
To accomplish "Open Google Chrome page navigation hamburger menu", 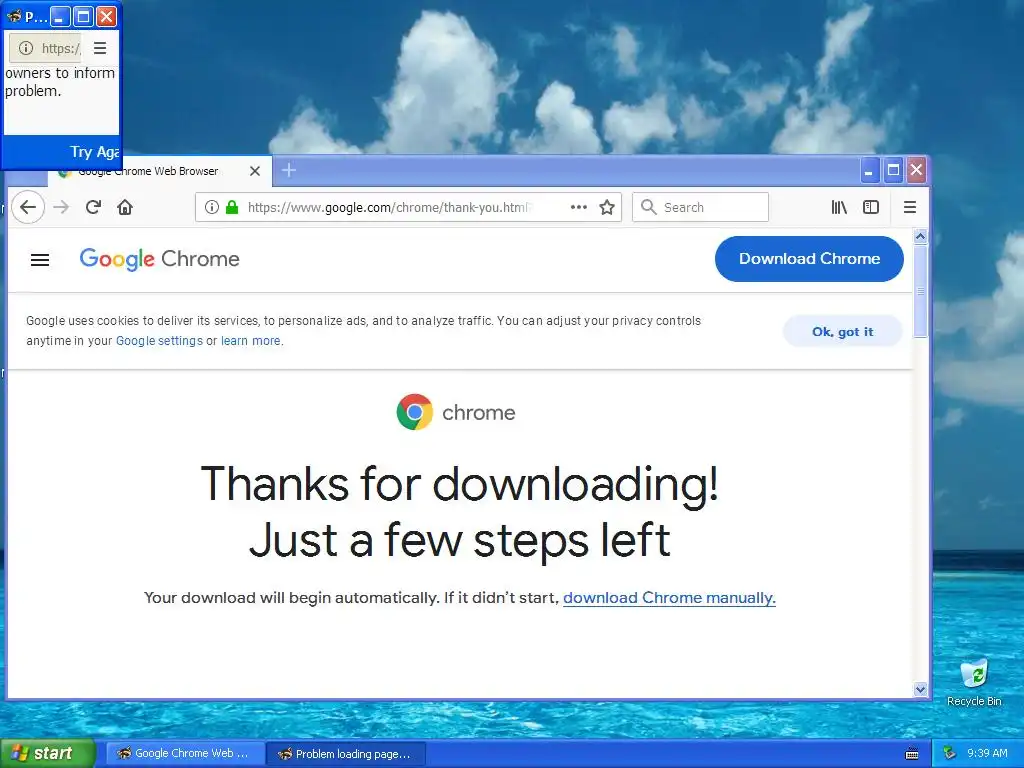I will [40, 260].
